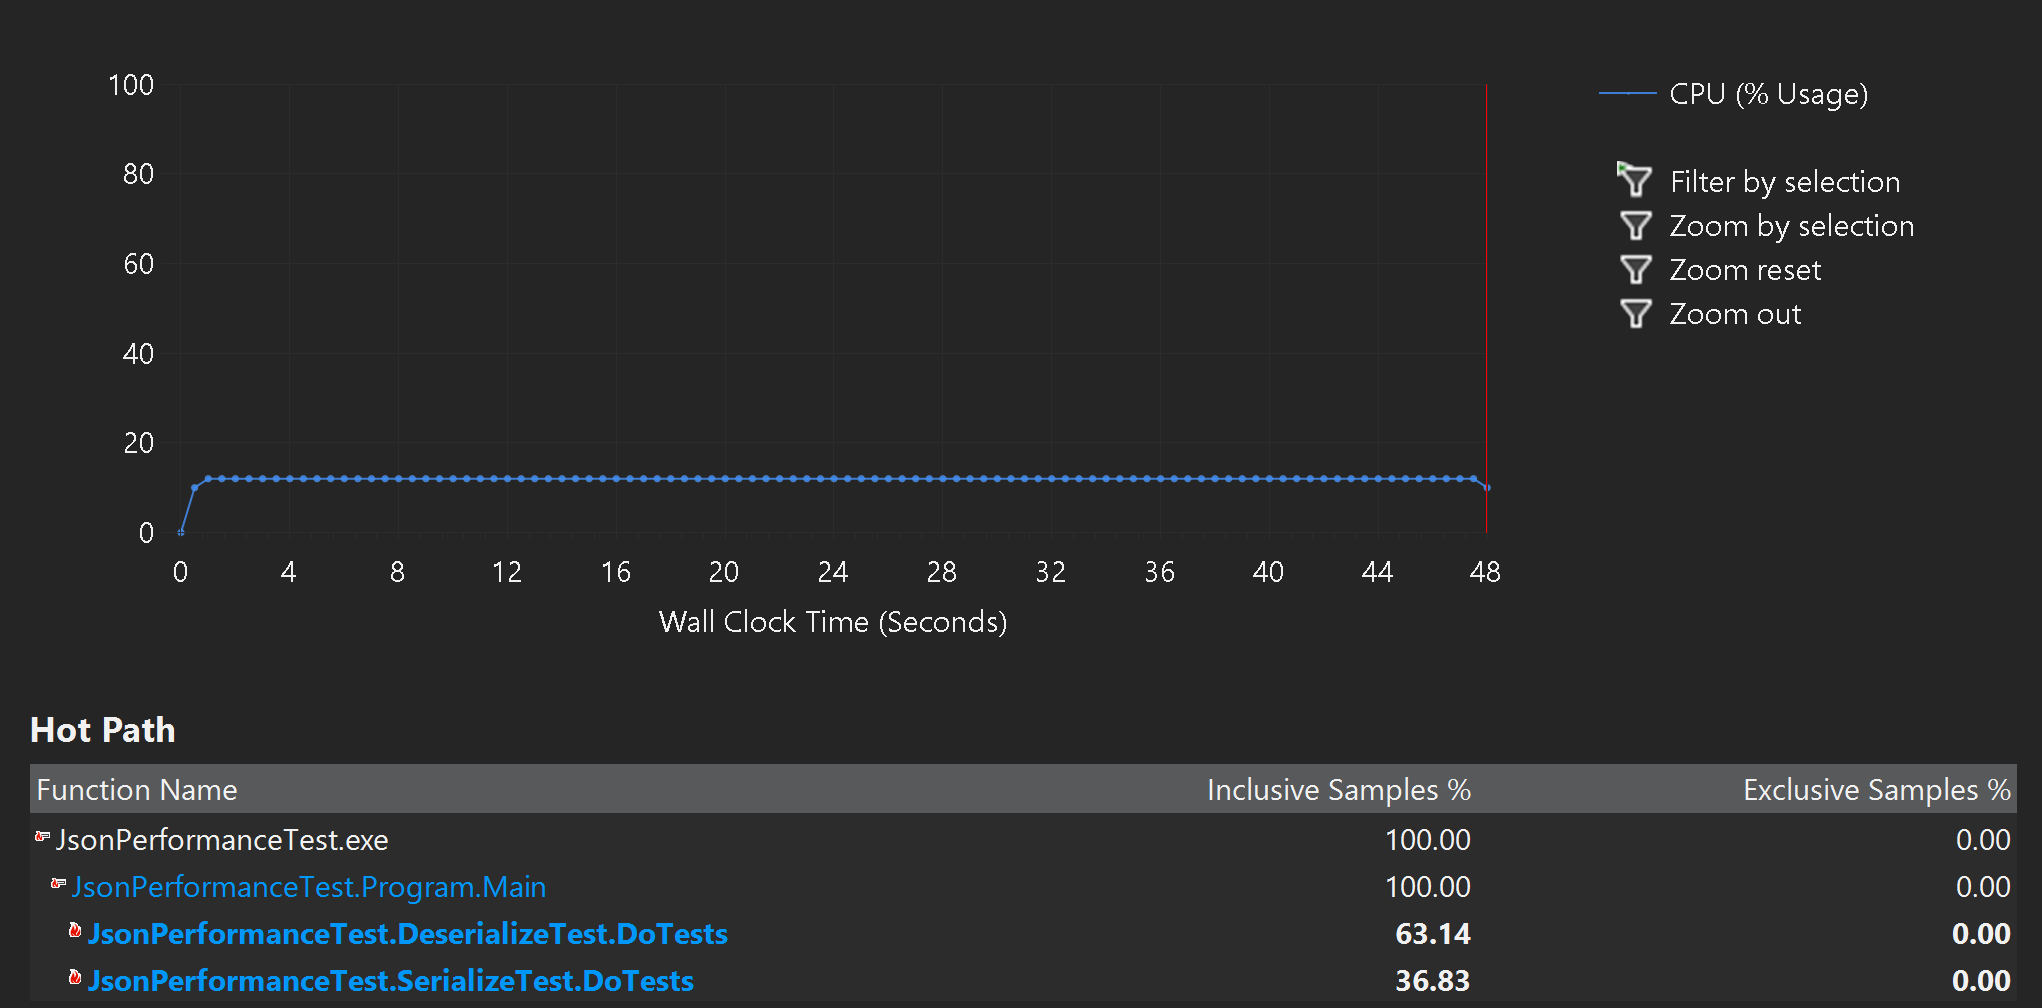Click the Zoom reset funnel icon
Screen dimensions: 2042x1008
pyautogui.click(x=1636, y=270)
